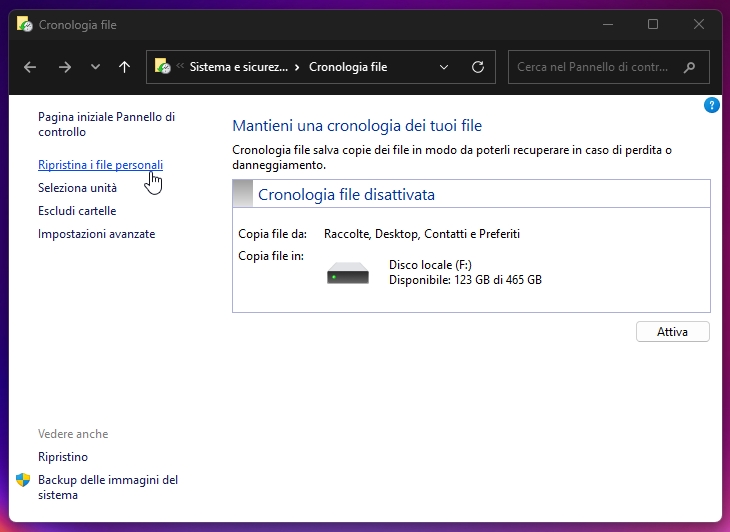Go up one level with up arrow
The width and height of the screenshot is (730, 532).
(124, 67)
